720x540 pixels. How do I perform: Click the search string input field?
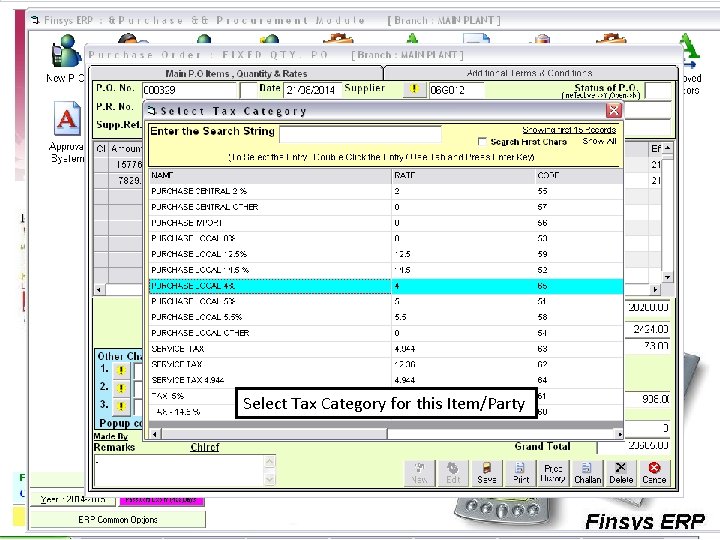(360, 135)
